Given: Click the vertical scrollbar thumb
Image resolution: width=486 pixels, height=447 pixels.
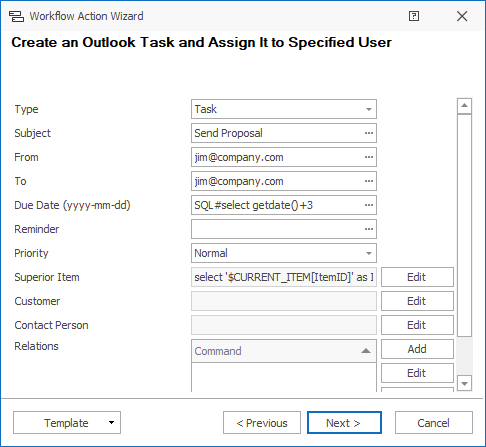Looking at the screenshot, I should pos(464,225).
